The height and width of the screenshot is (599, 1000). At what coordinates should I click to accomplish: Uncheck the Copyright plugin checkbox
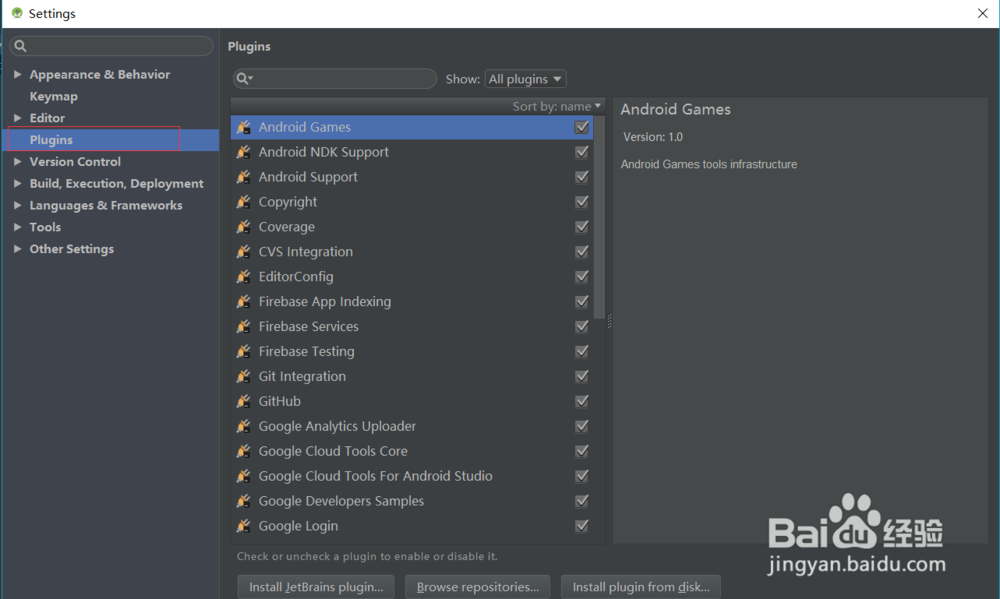click(x=582, y=202)
